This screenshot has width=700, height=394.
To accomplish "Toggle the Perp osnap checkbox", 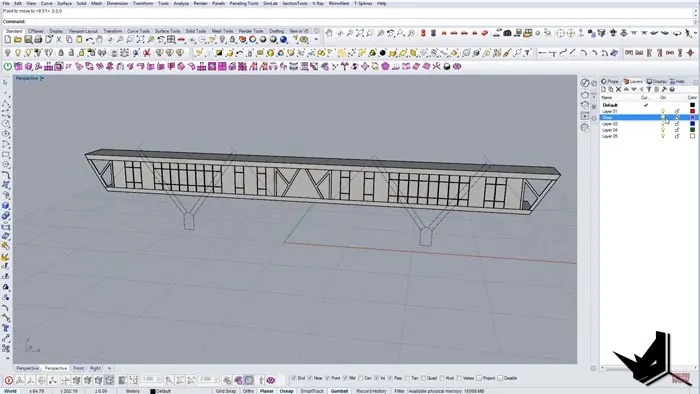I will point(390,378).
